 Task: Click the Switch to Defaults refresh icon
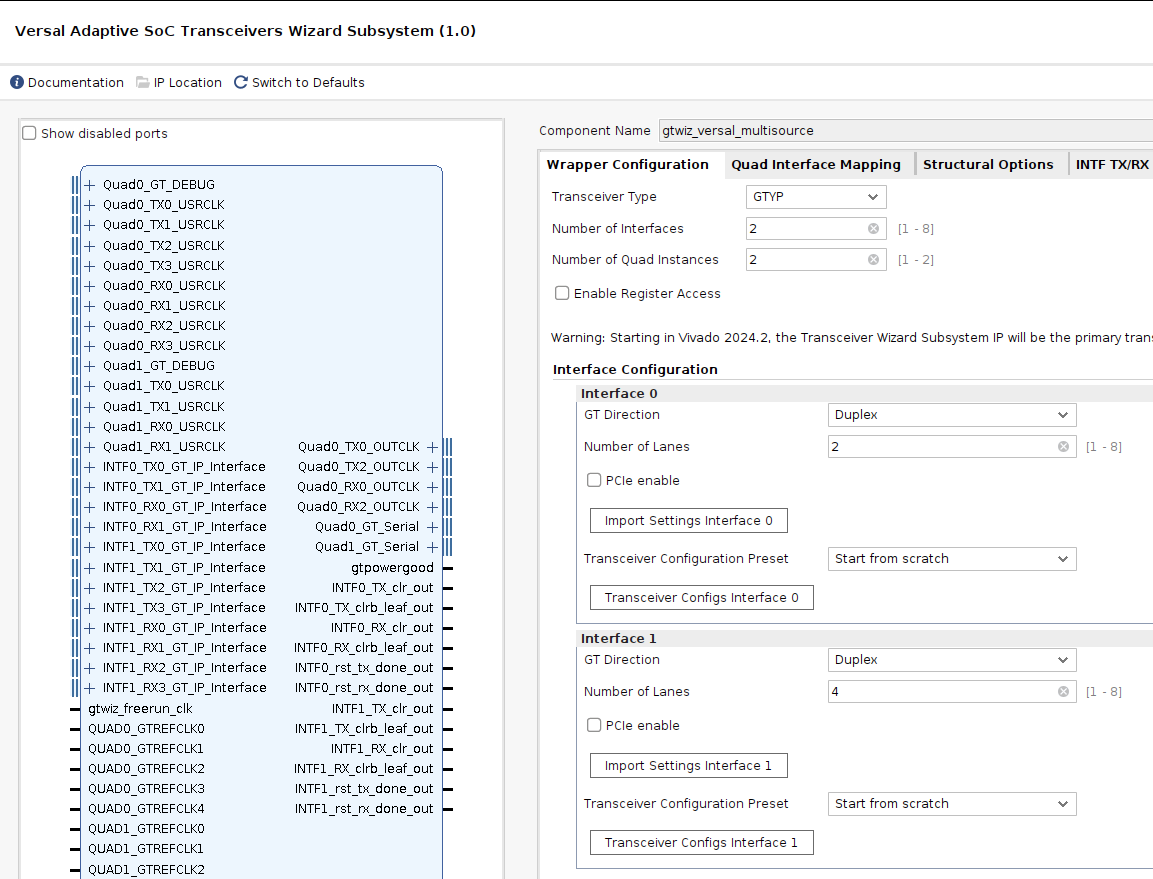point(240,82)
